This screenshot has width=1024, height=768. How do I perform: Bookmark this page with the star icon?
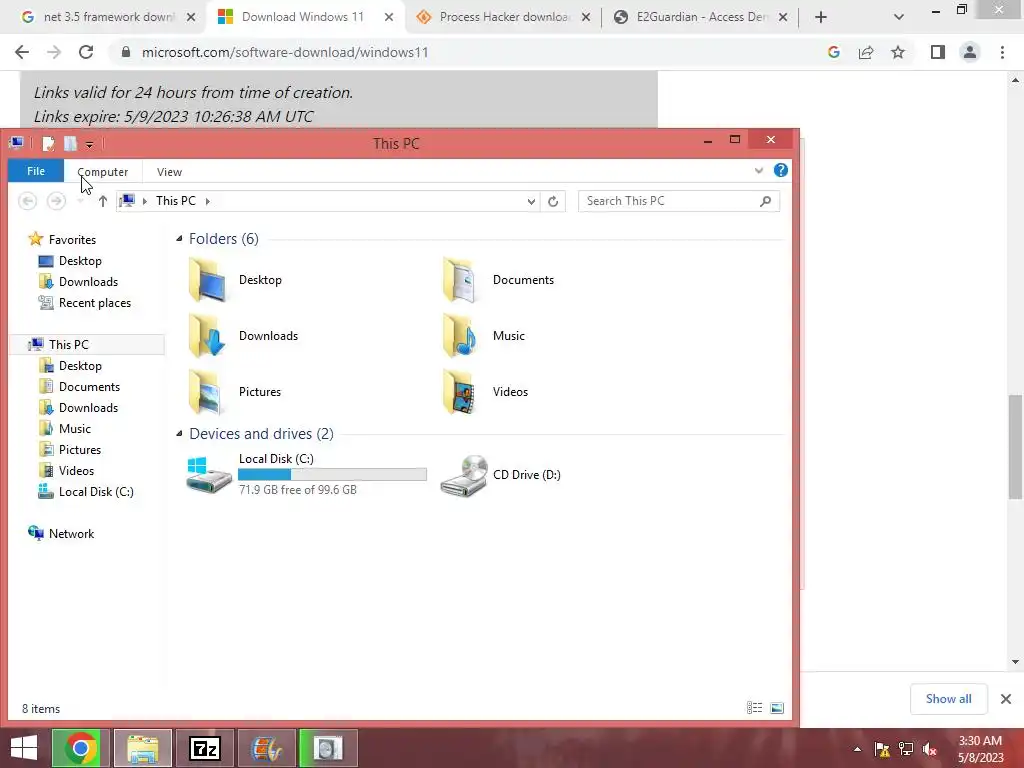click(898, 52)
